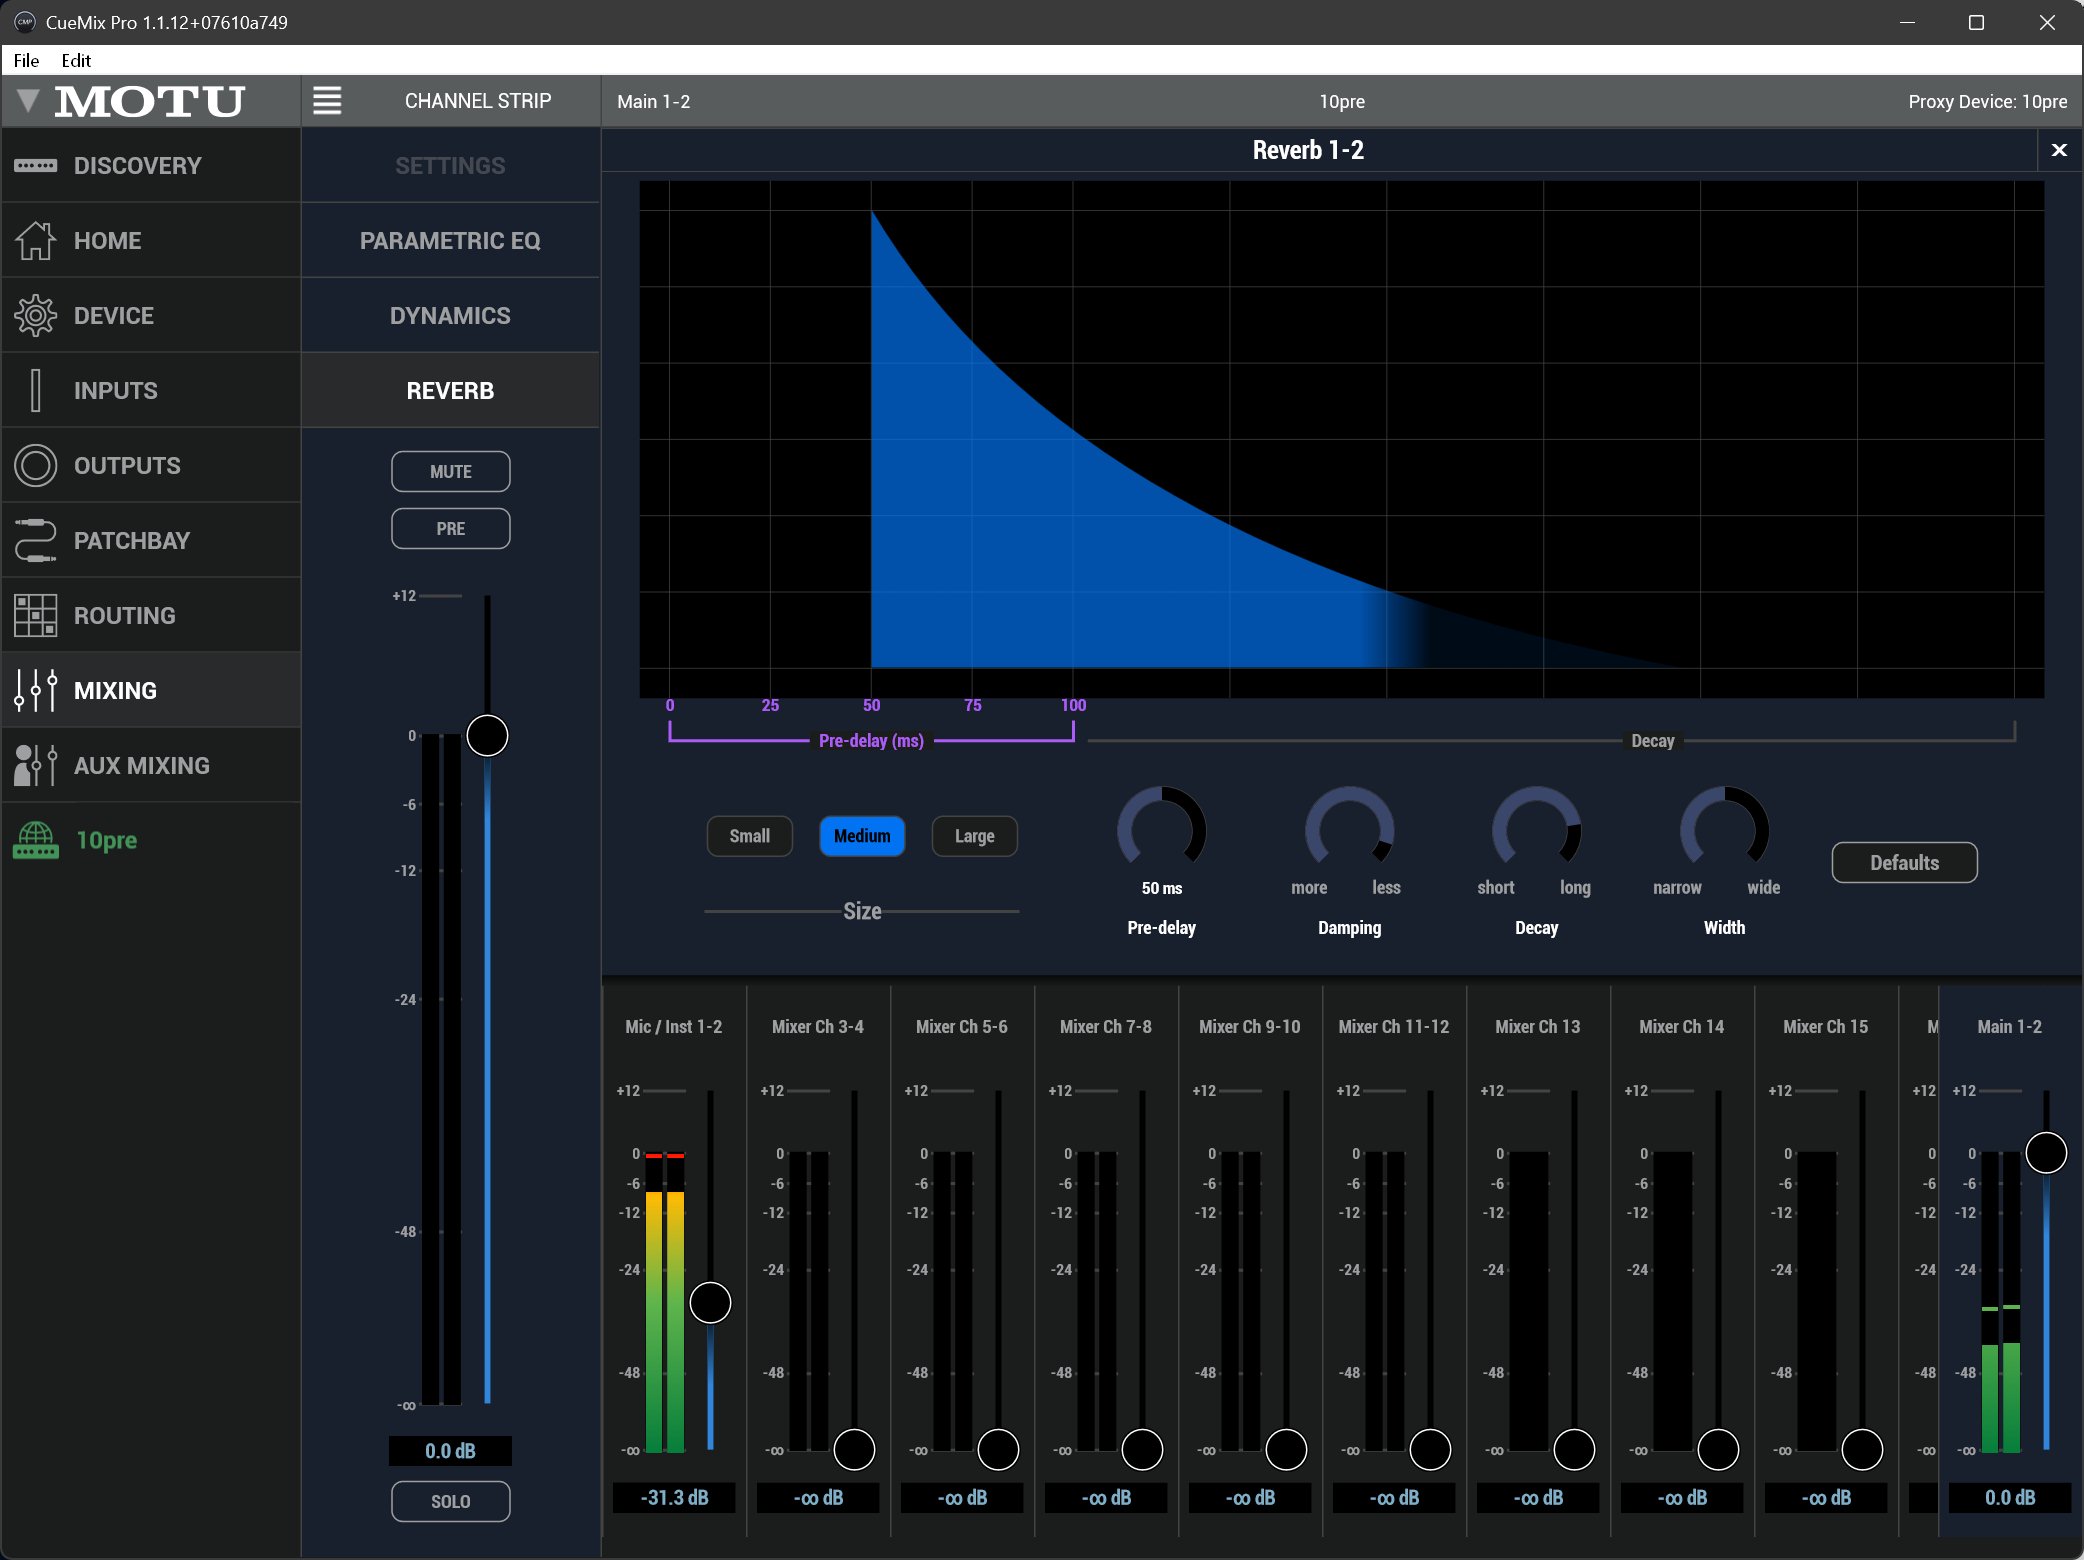Click the CueMix Pro app icon in title bar

tap(24, 22)
